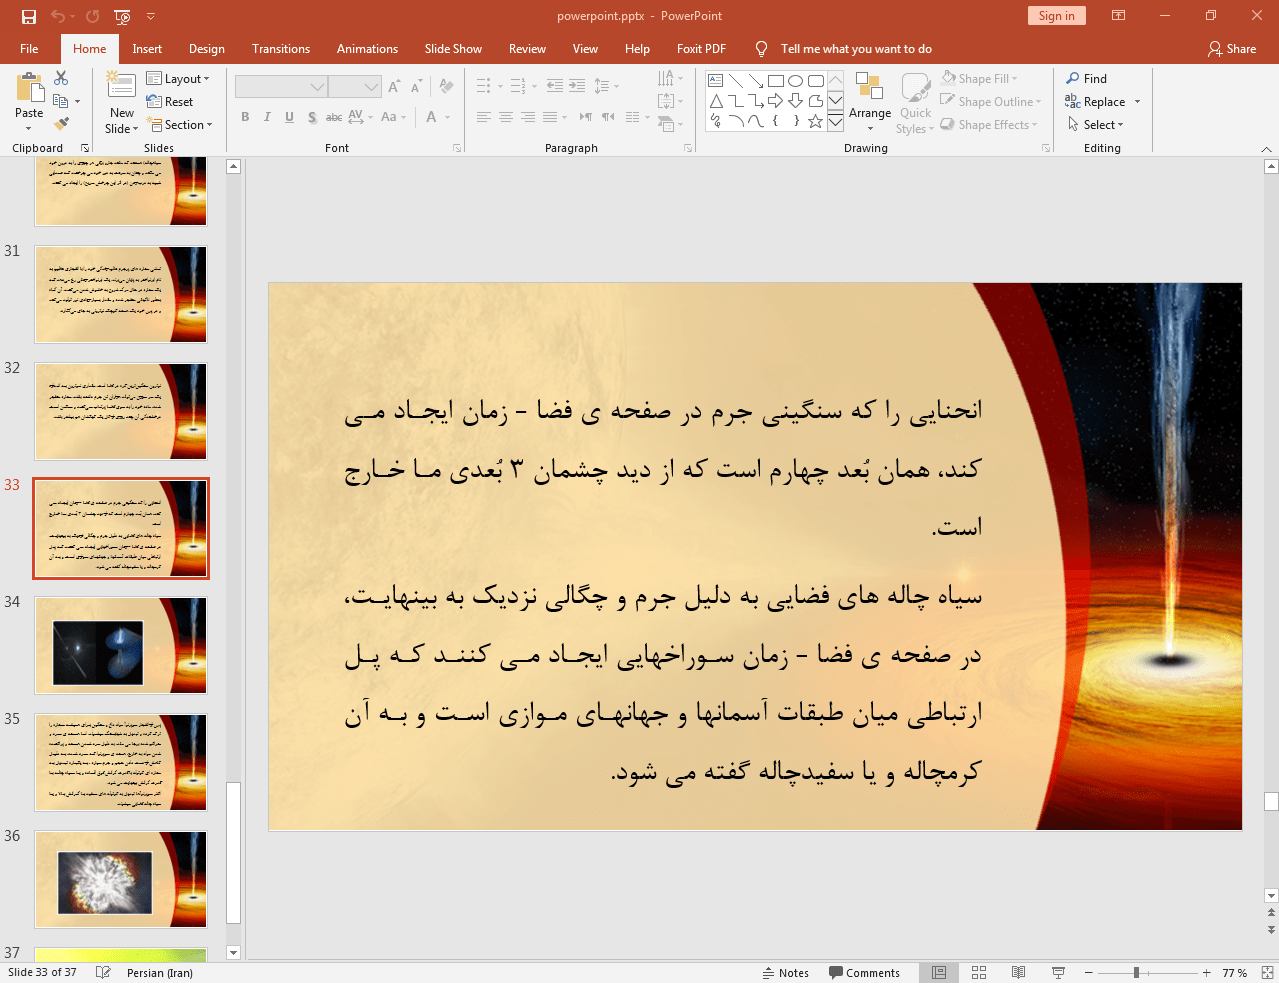Click the Sign in button

1056,16
